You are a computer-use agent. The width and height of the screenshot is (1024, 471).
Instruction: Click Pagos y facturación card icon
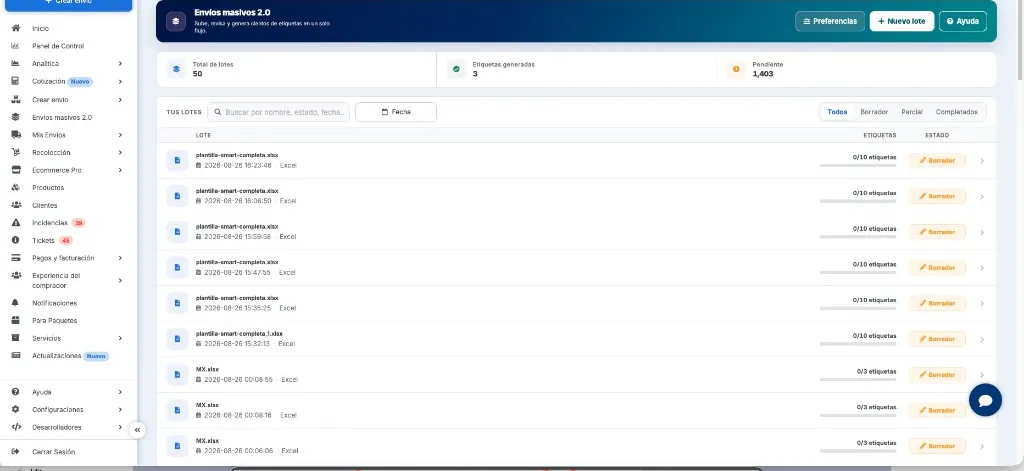point(16,258)
